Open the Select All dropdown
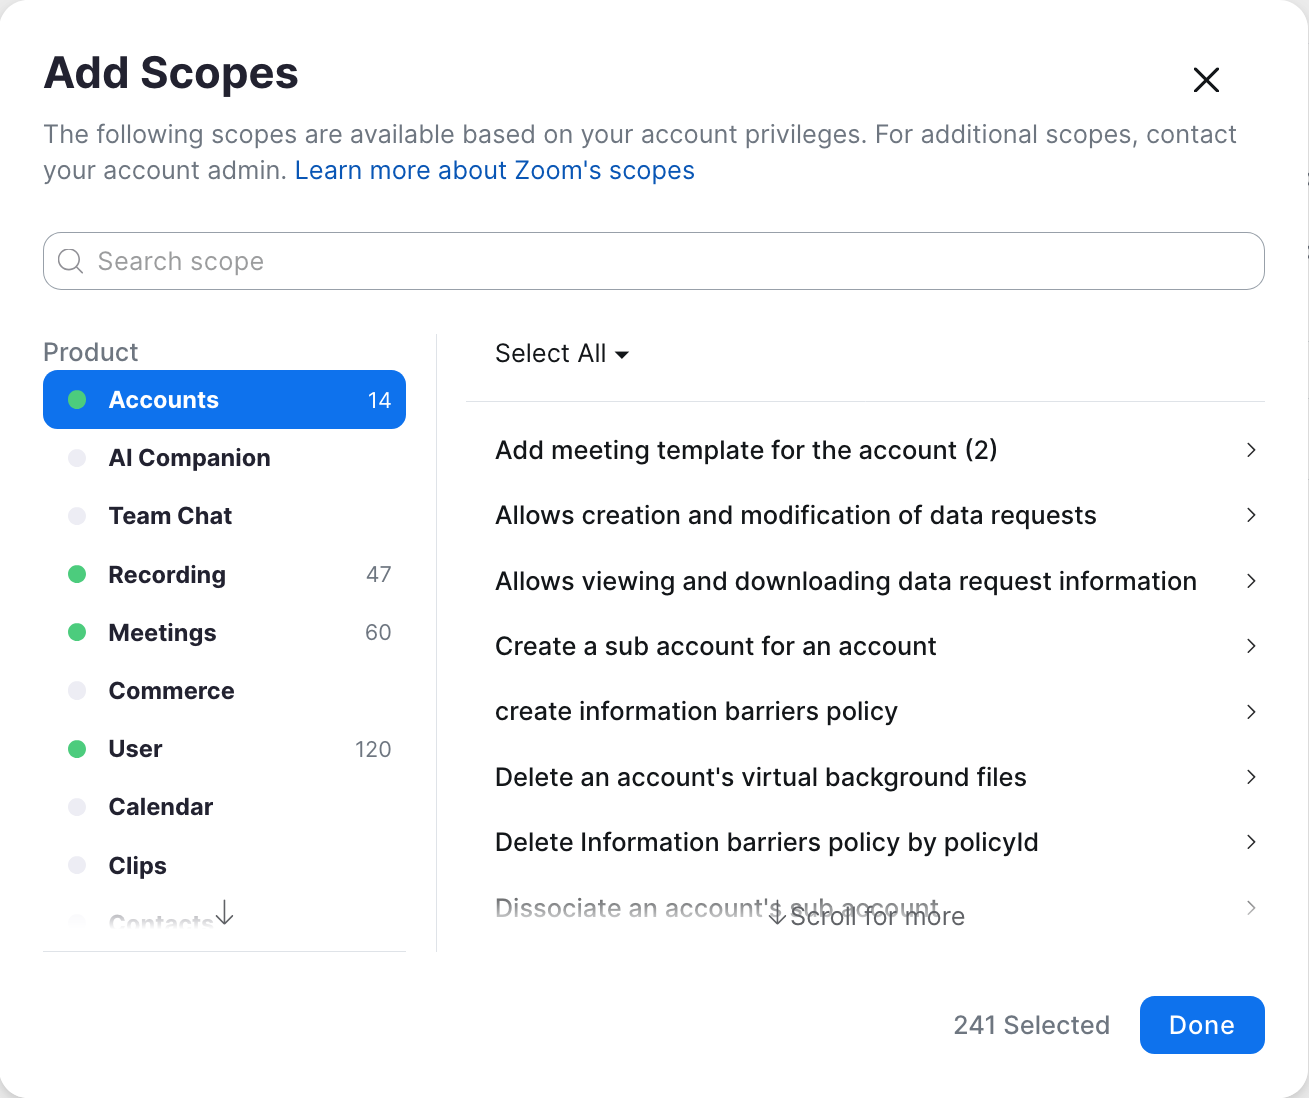 (562, 354)
